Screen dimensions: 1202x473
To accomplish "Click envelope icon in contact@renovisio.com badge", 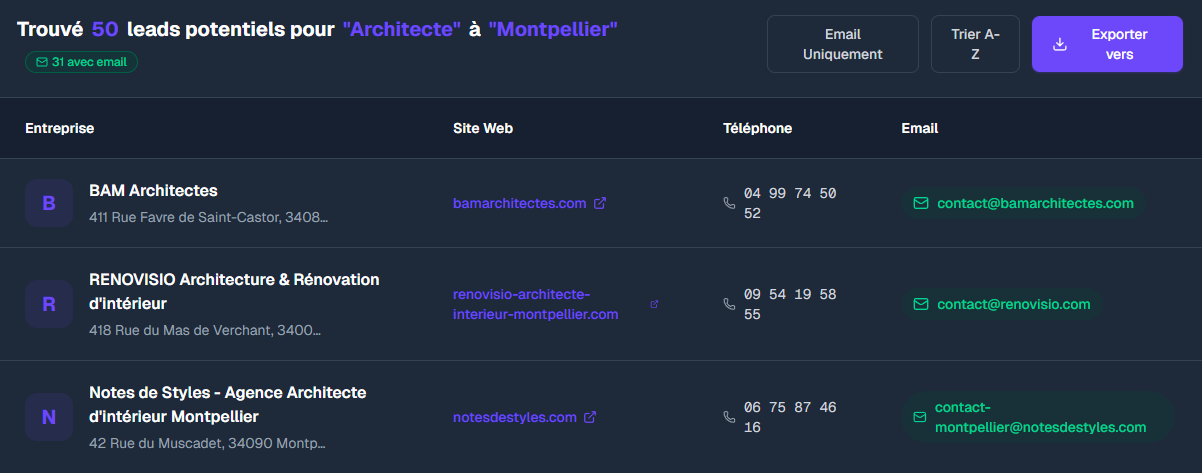I will click(x=921, y=304).
